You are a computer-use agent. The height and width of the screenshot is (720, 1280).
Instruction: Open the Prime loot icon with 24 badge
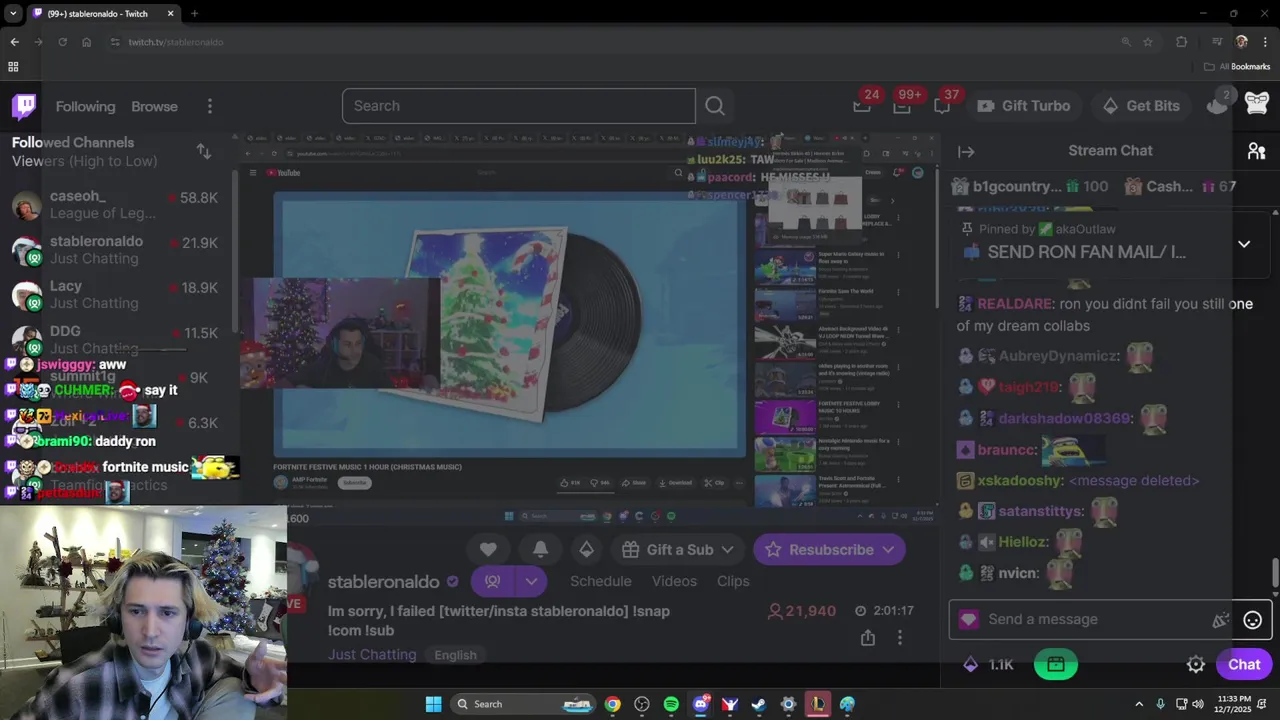862,105
